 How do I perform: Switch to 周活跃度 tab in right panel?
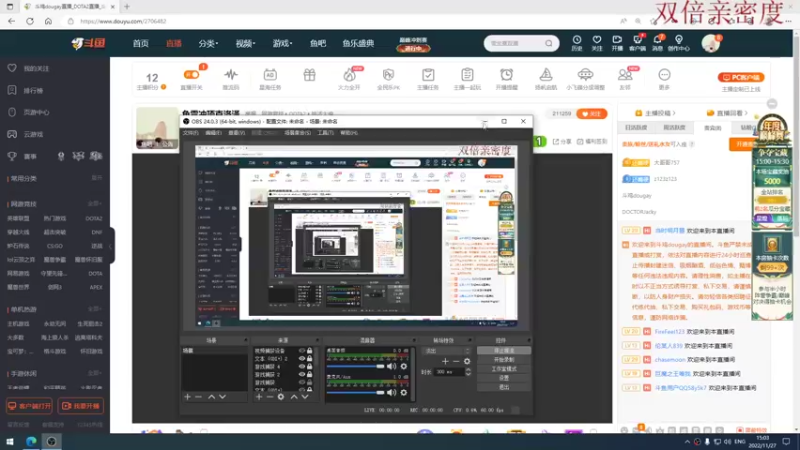674,128
